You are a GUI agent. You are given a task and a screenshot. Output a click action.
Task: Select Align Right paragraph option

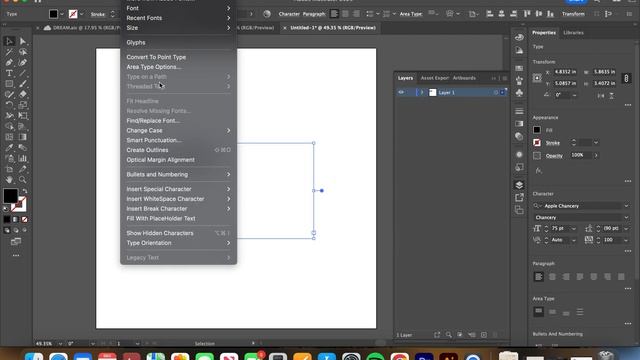click(x=566, y=277)
